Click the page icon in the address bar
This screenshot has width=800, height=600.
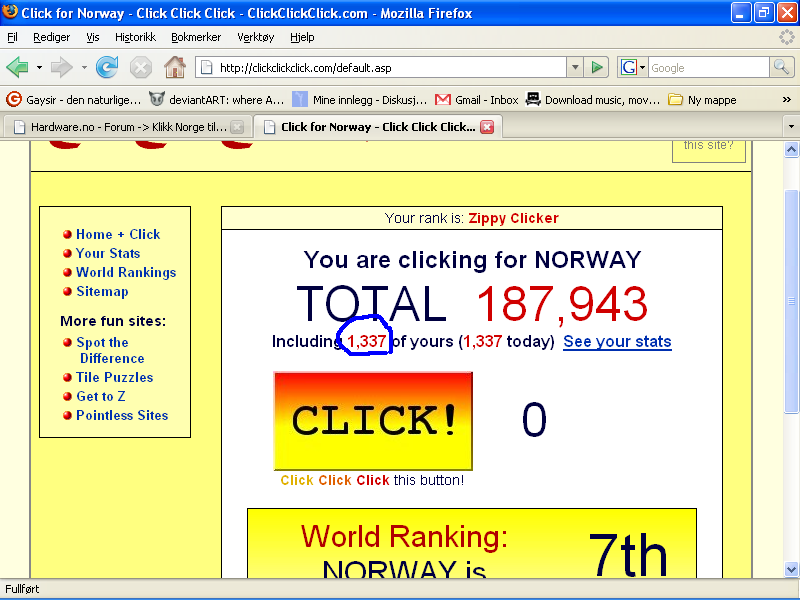207,67
